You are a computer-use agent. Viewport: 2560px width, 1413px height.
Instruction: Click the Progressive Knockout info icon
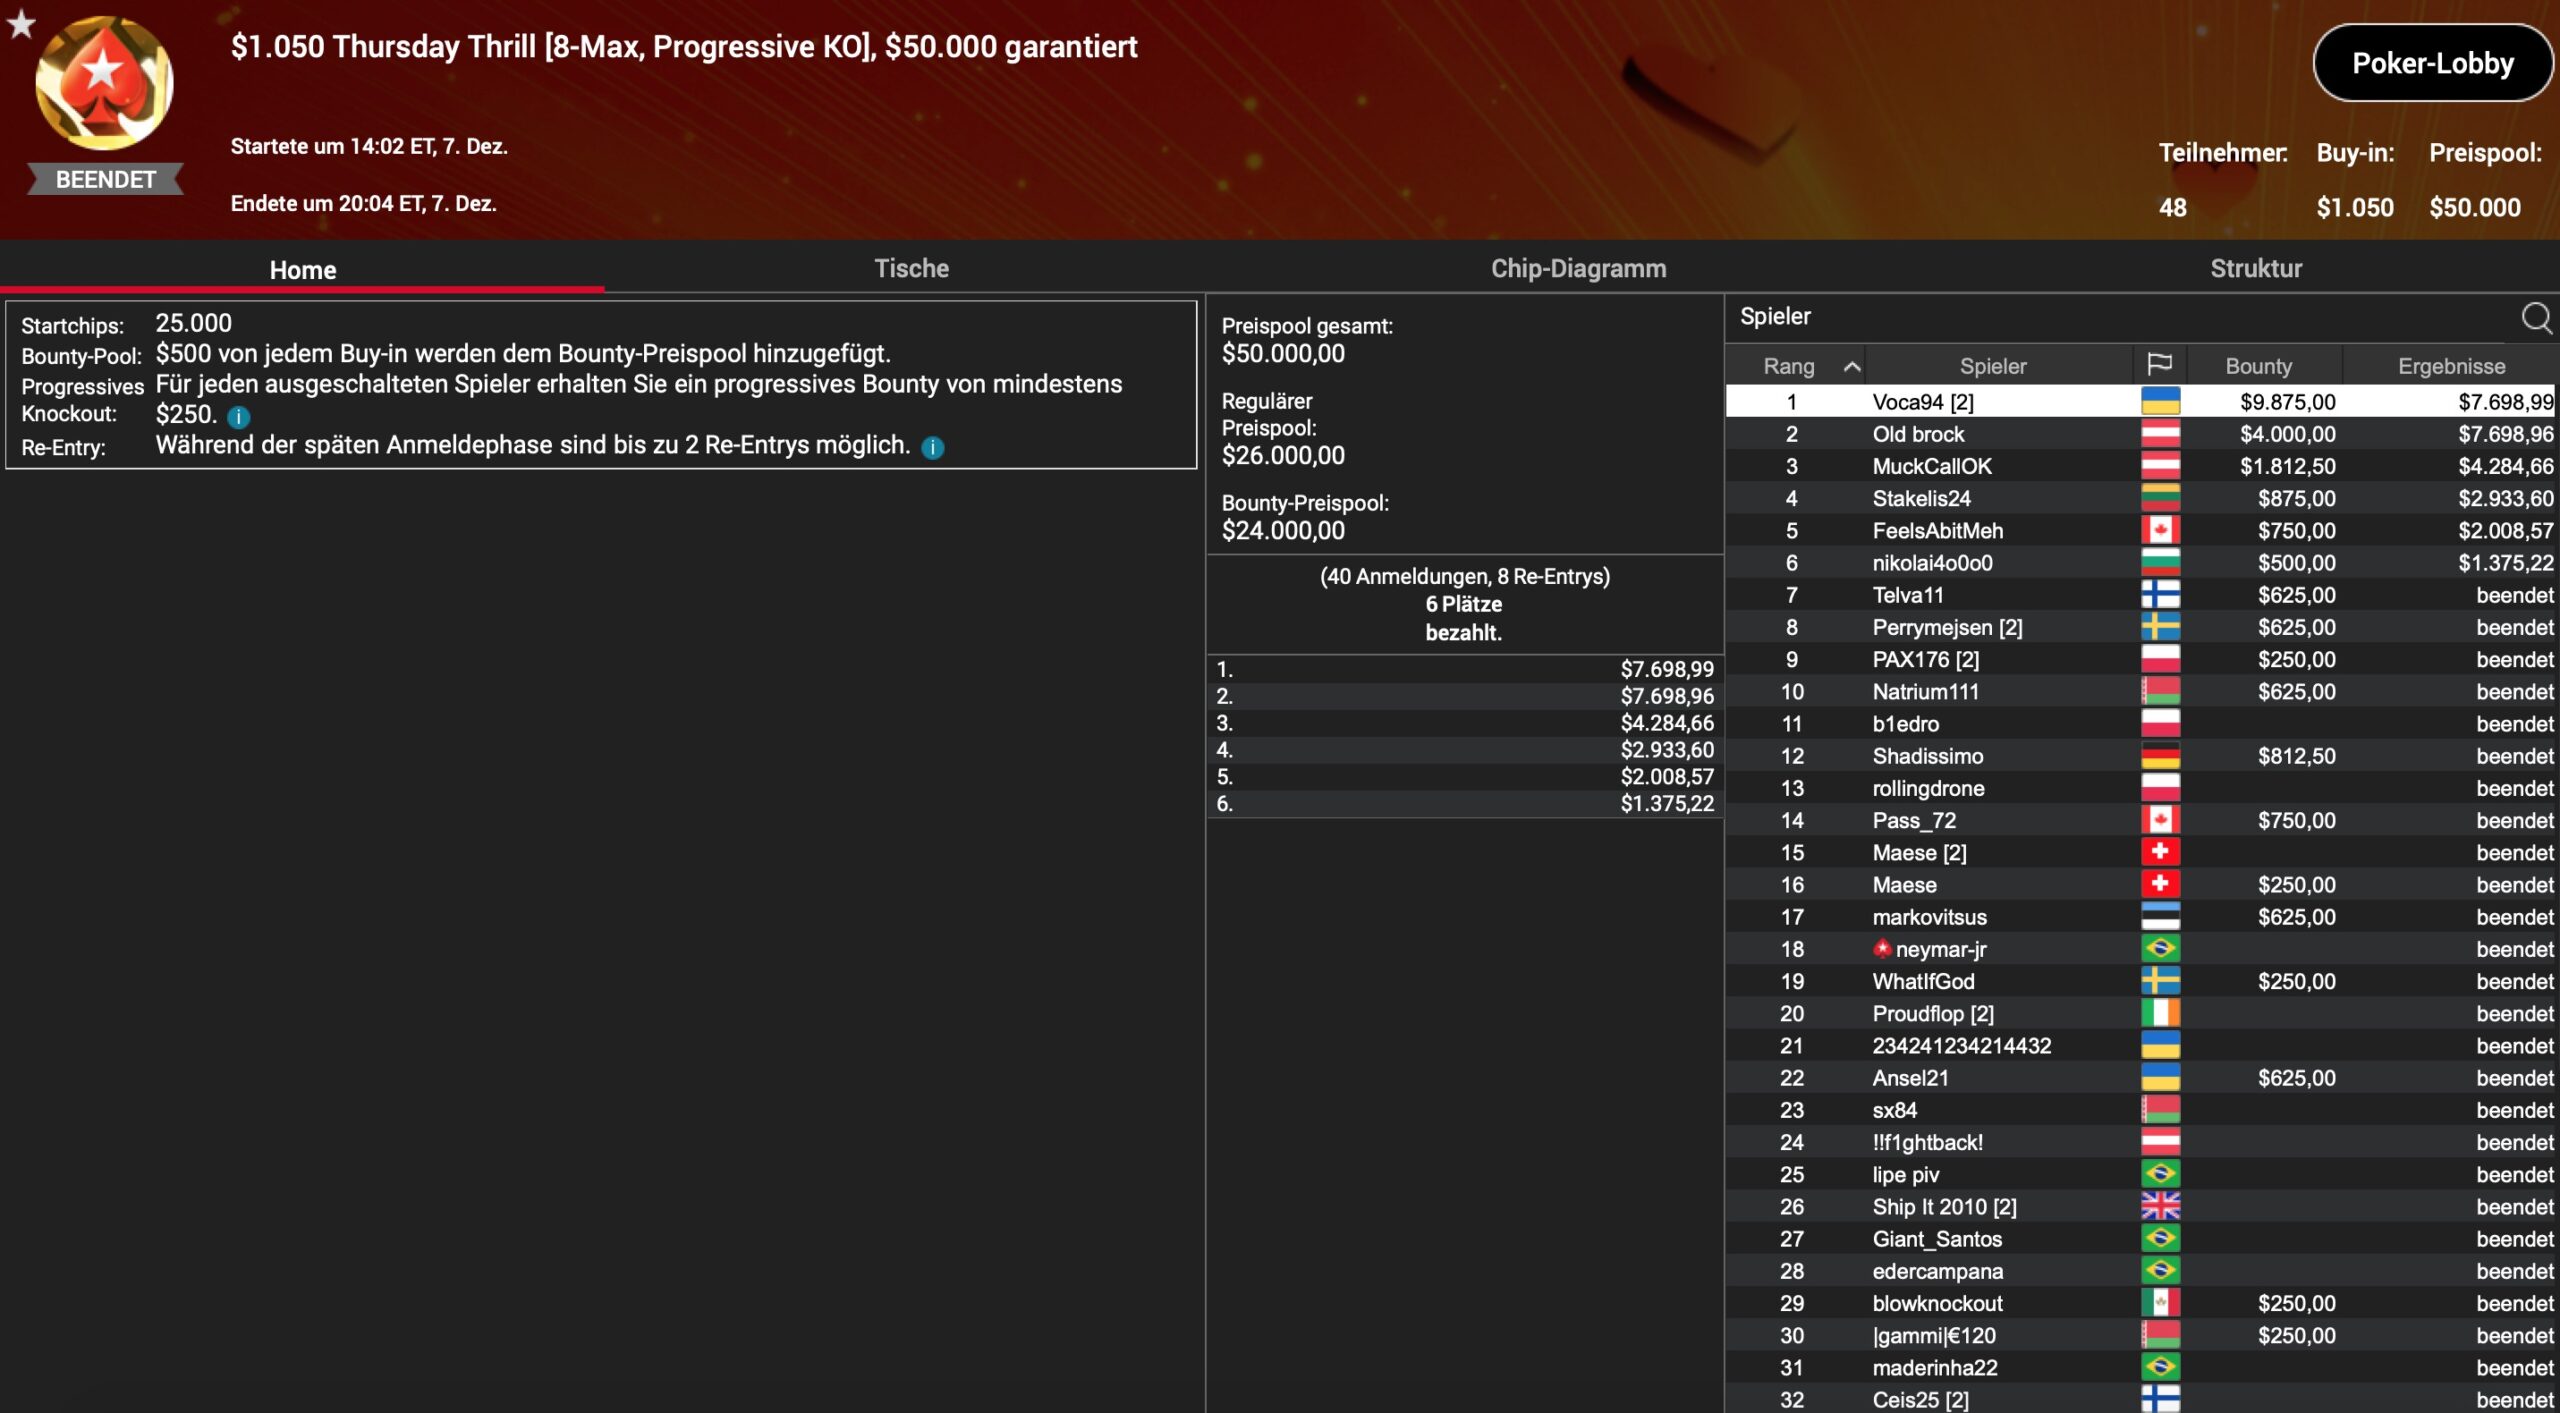(x=238, y=417)
